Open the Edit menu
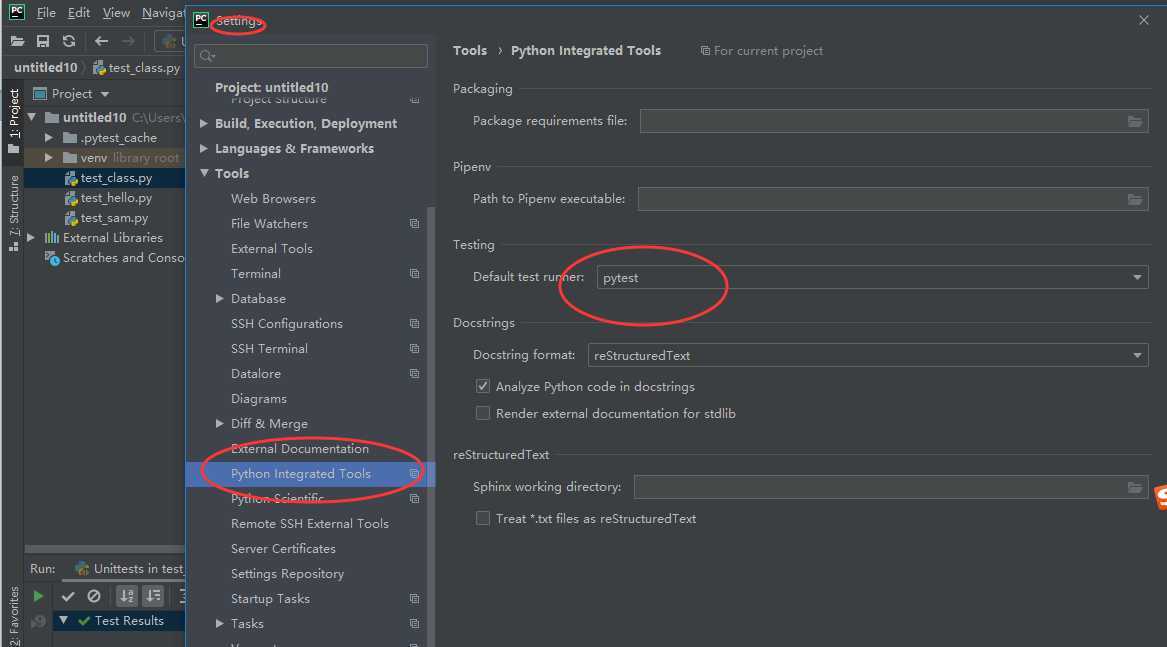Screen dimensions: 1167x647 [x=78, y=13]
